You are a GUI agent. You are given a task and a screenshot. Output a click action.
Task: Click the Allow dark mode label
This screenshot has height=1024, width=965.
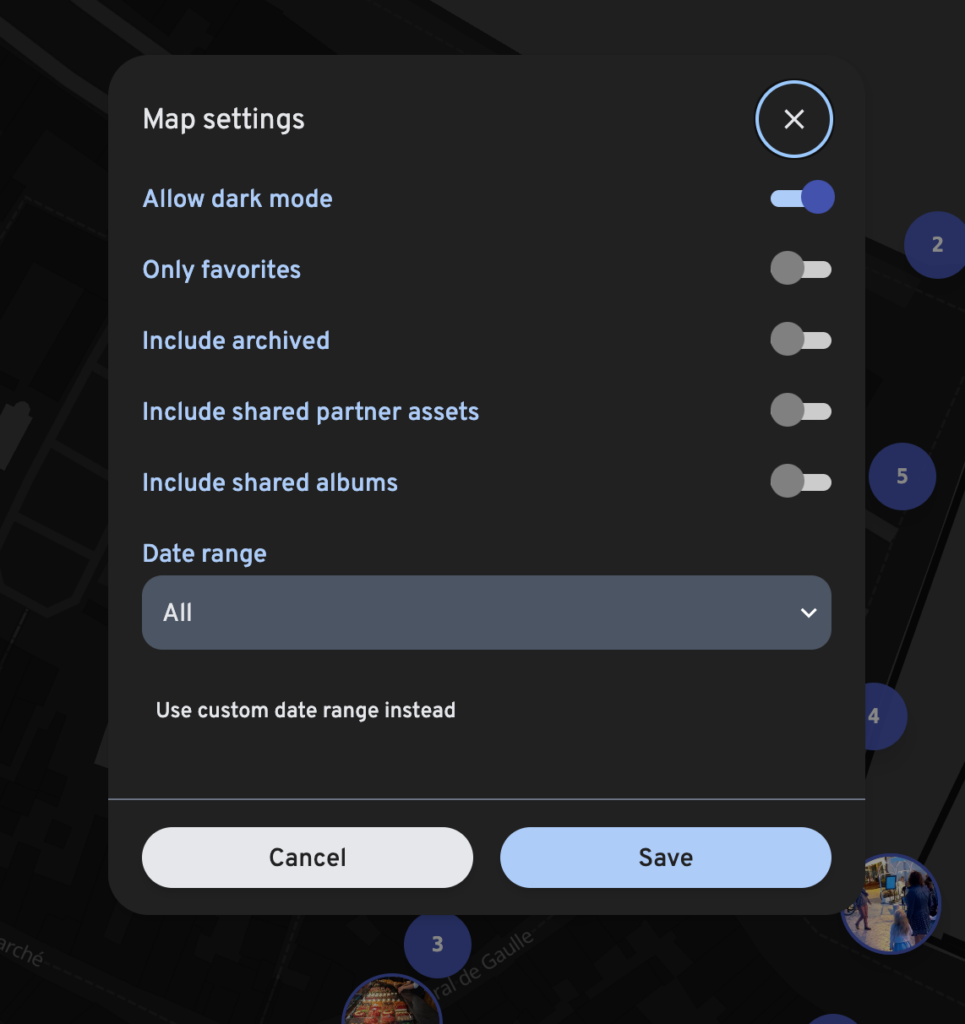tap(238, 199)
